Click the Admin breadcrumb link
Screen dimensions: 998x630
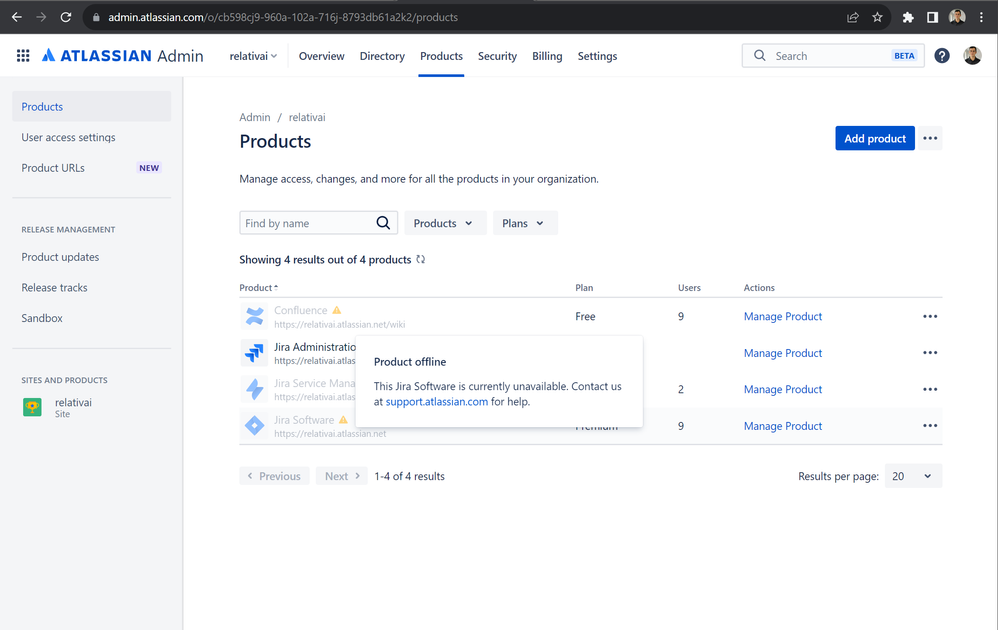tap(255, 117)
